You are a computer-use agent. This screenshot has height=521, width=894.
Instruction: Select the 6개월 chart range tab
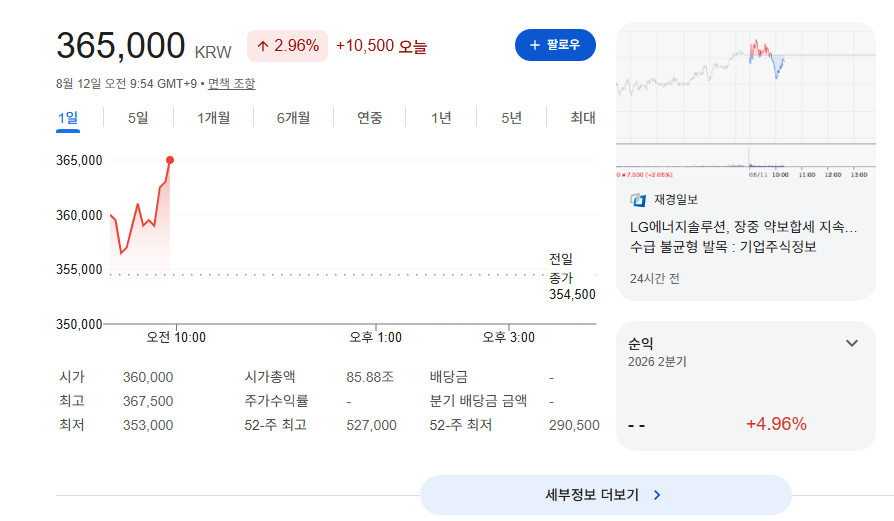click(x=293, y=118)
